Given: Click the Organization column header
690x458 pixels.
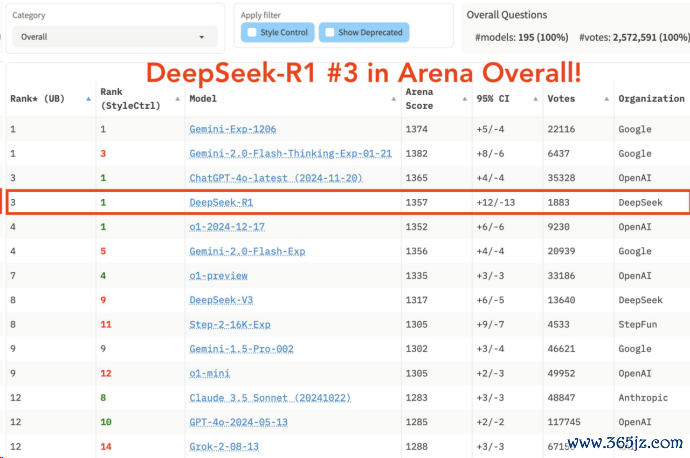Looking at the screenshot, I should [x=651, y=99].
